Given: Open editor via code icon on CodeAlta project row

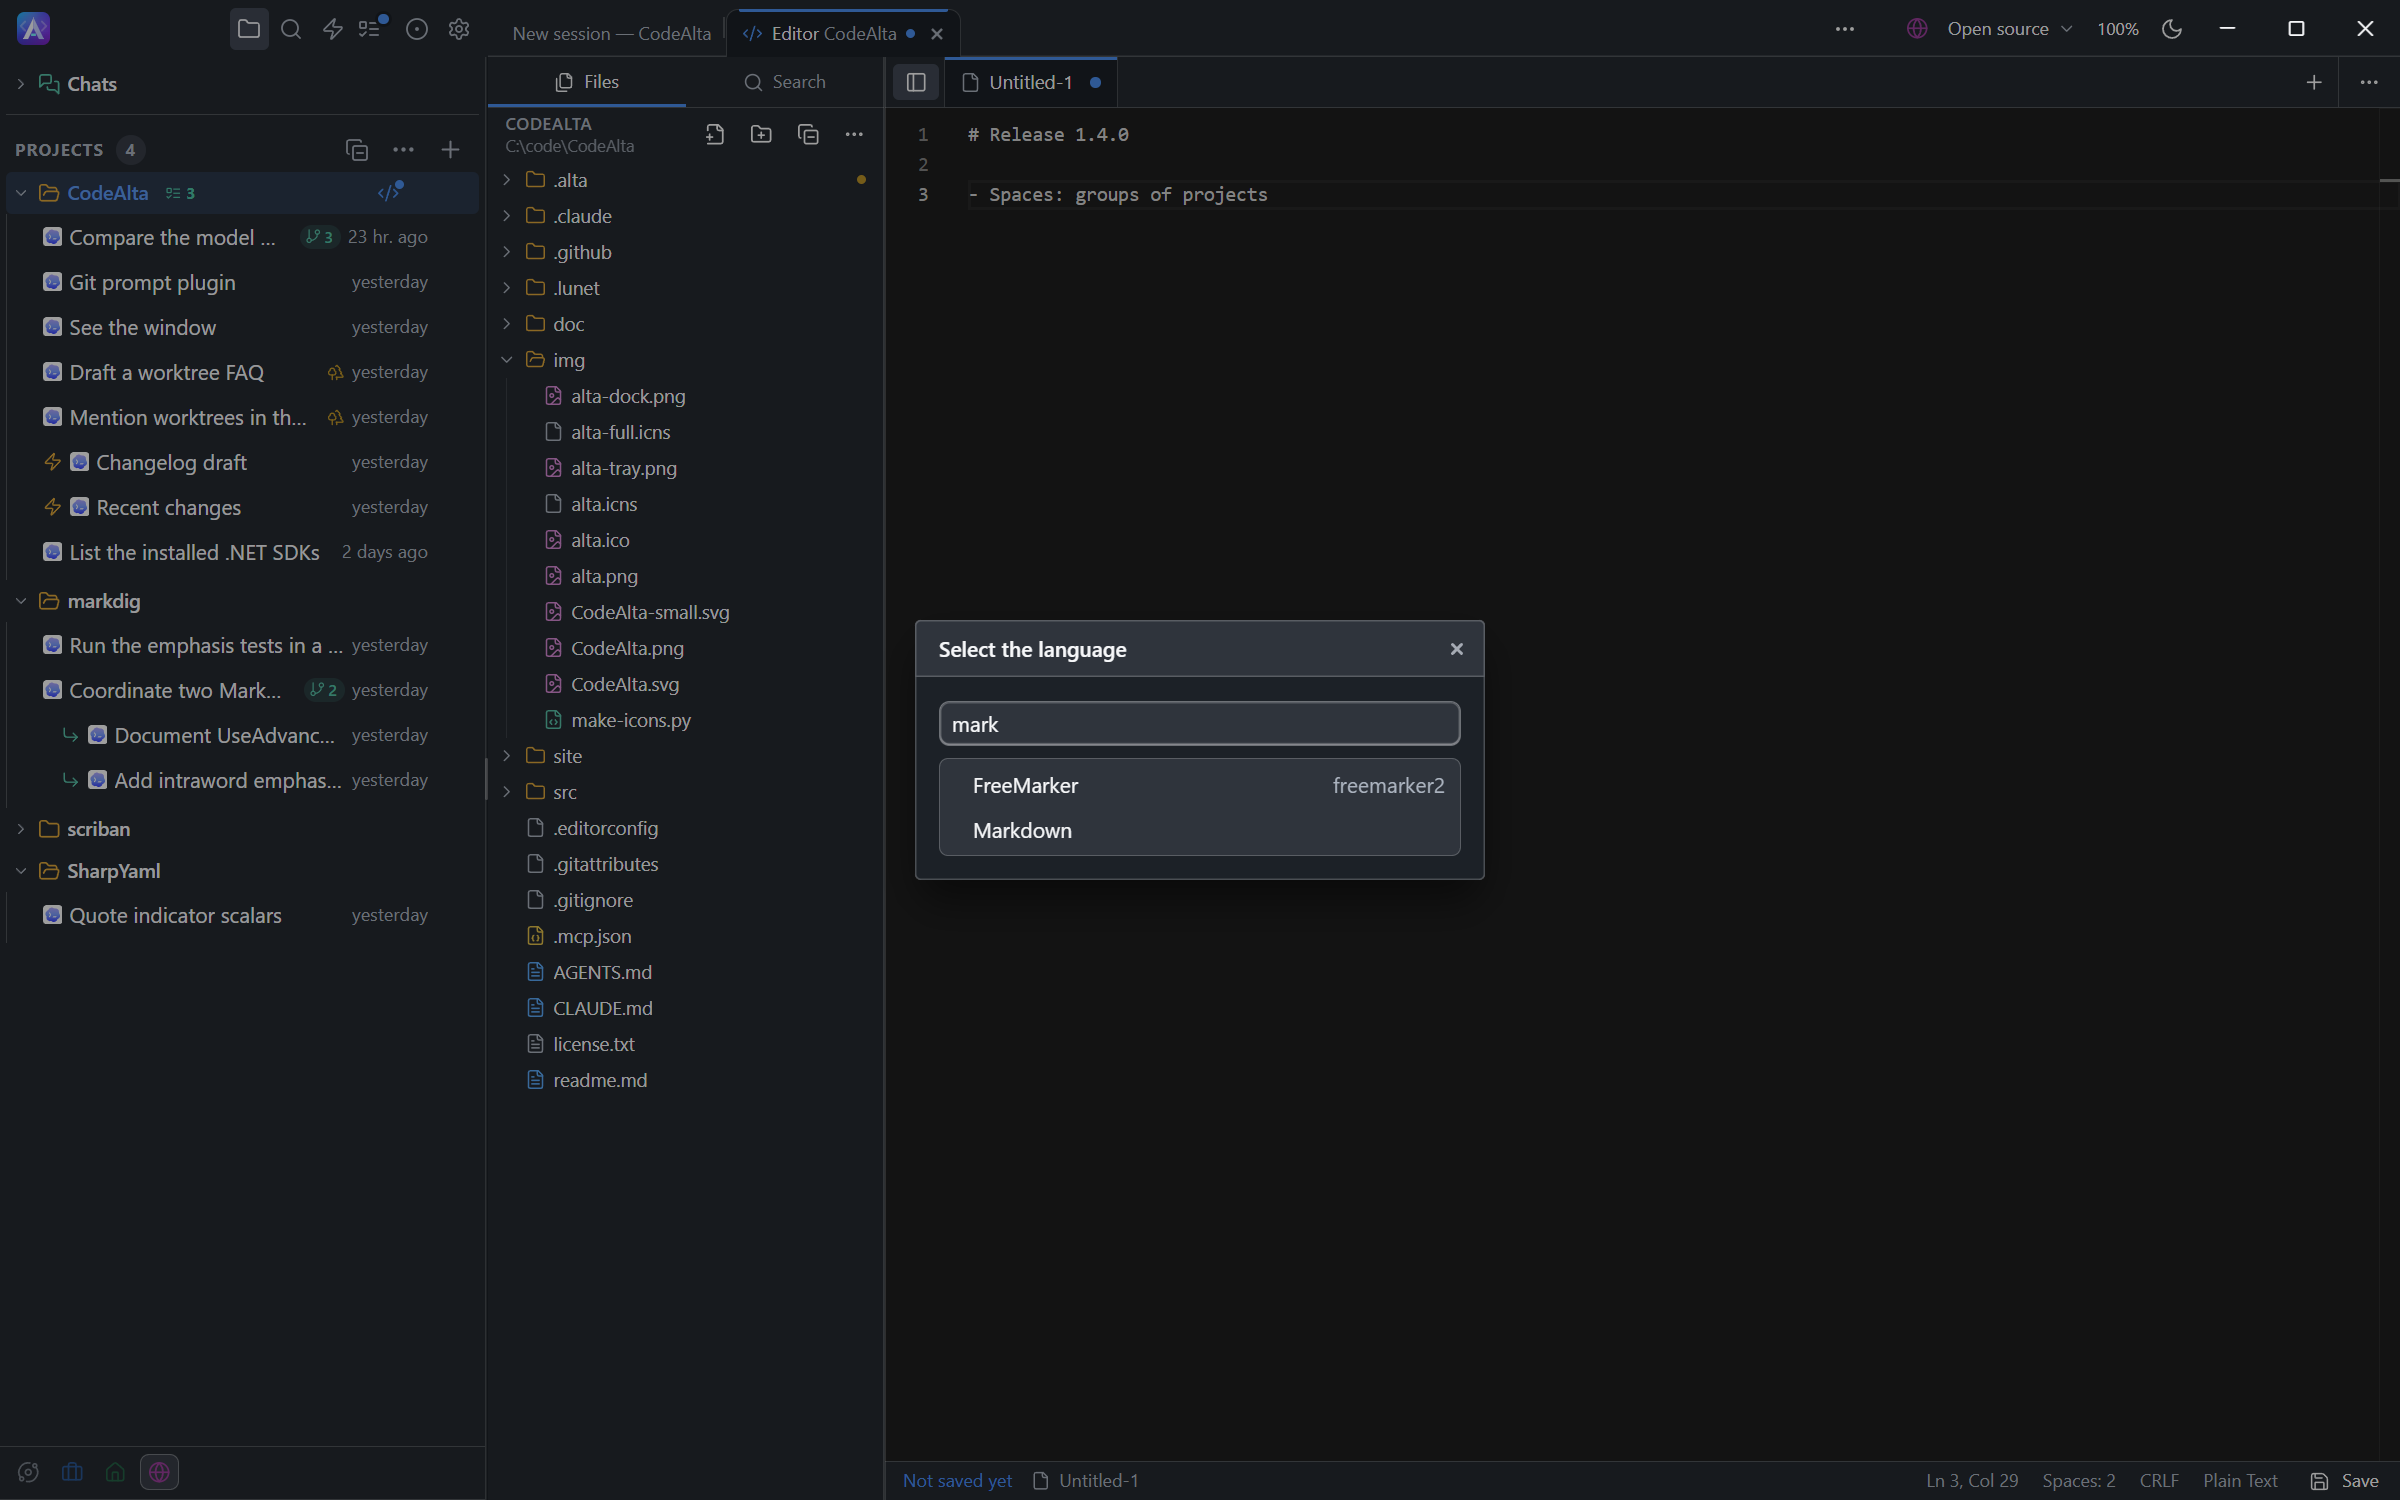Looking at the screenshot, I should pyautogui.click(x=390, y=192).
